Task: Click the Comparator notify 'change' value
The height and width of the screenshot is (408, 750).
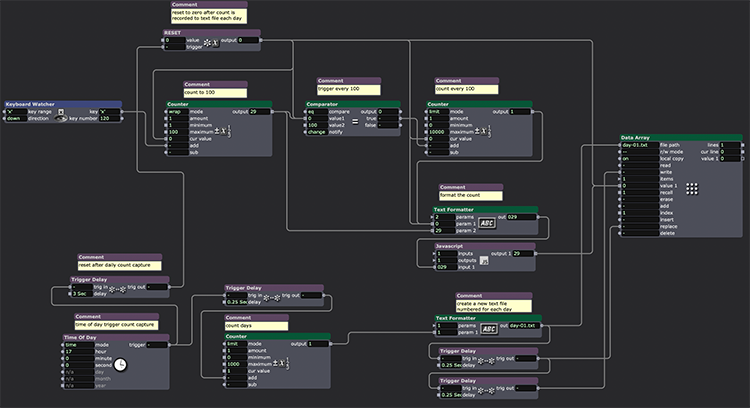Action: 316,132
